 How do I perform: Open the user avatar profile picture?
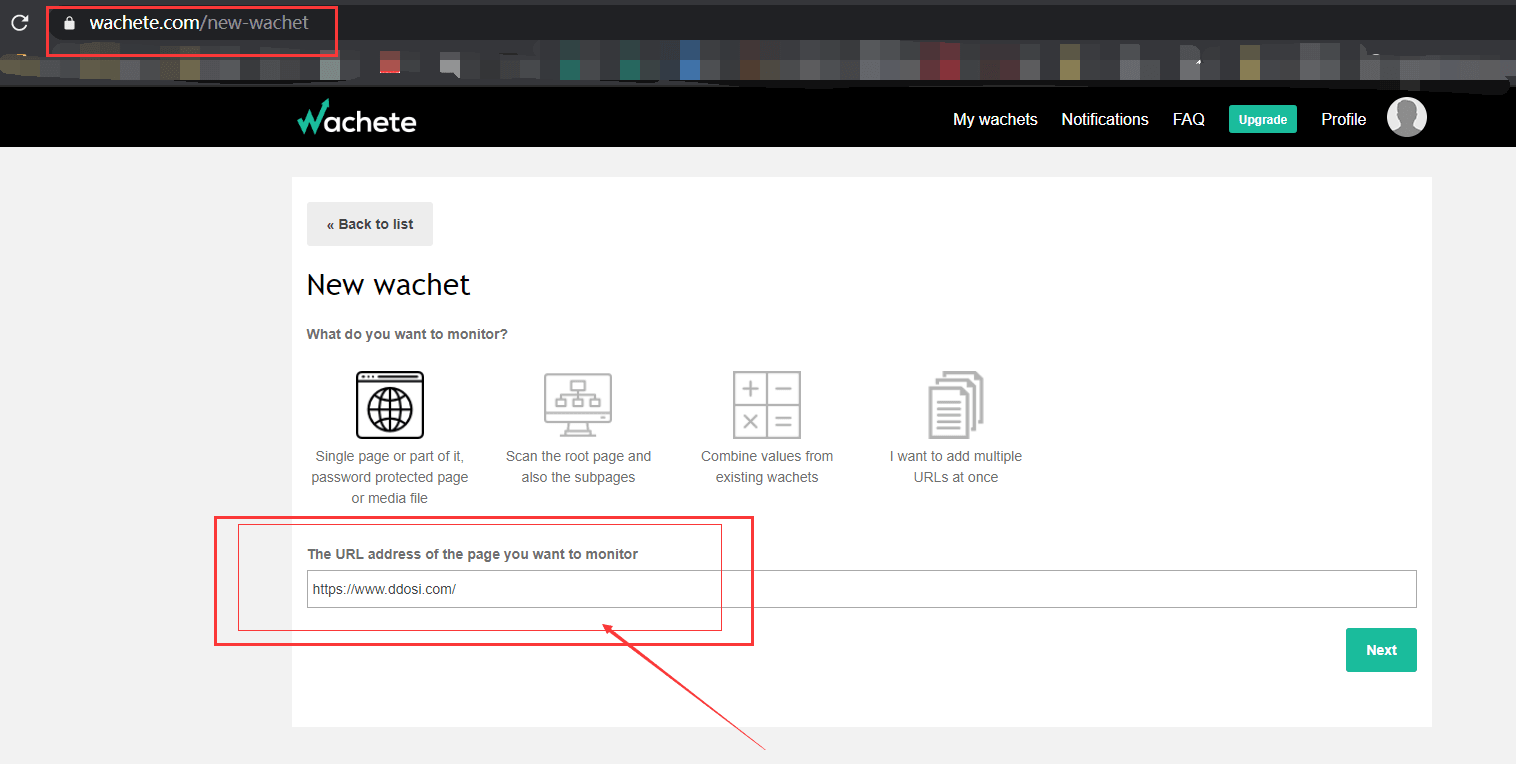(x=1406, y=118)
